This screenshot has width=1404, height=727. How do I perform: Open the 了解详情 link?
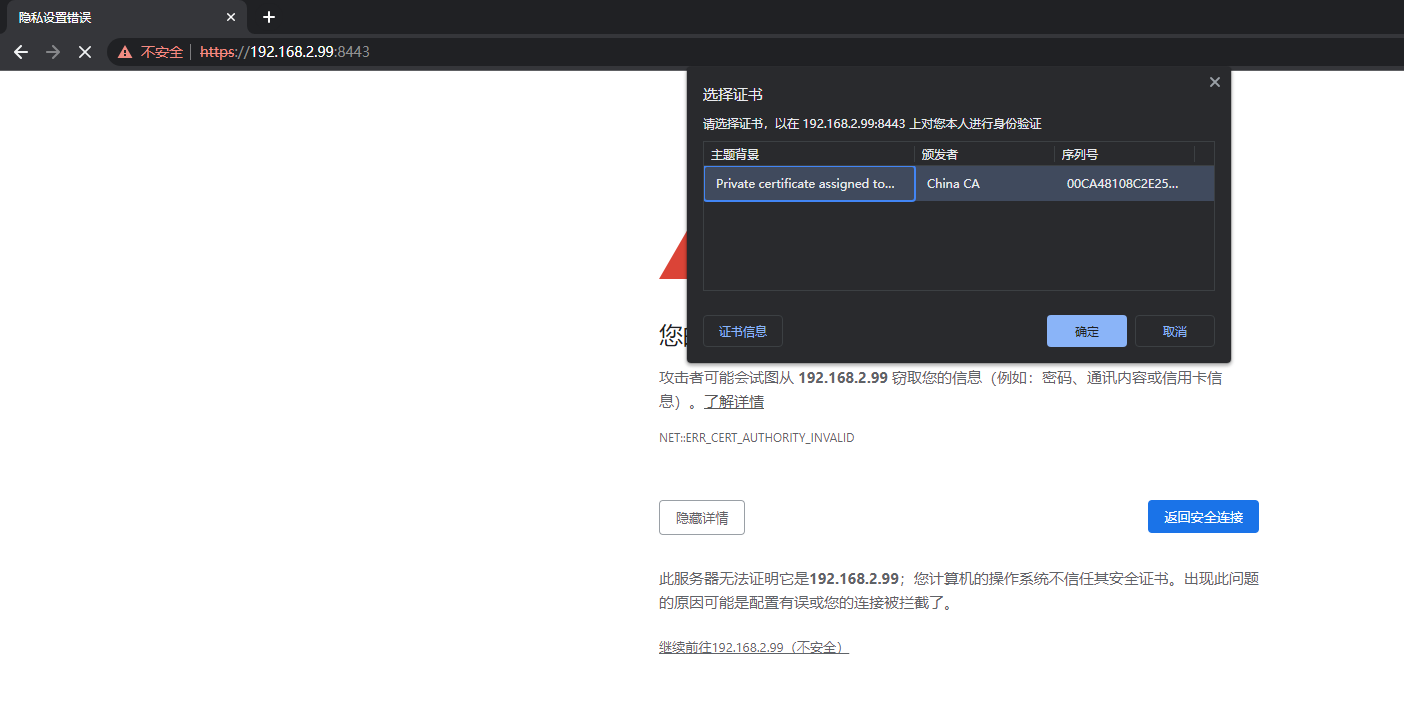pos(734,402)
